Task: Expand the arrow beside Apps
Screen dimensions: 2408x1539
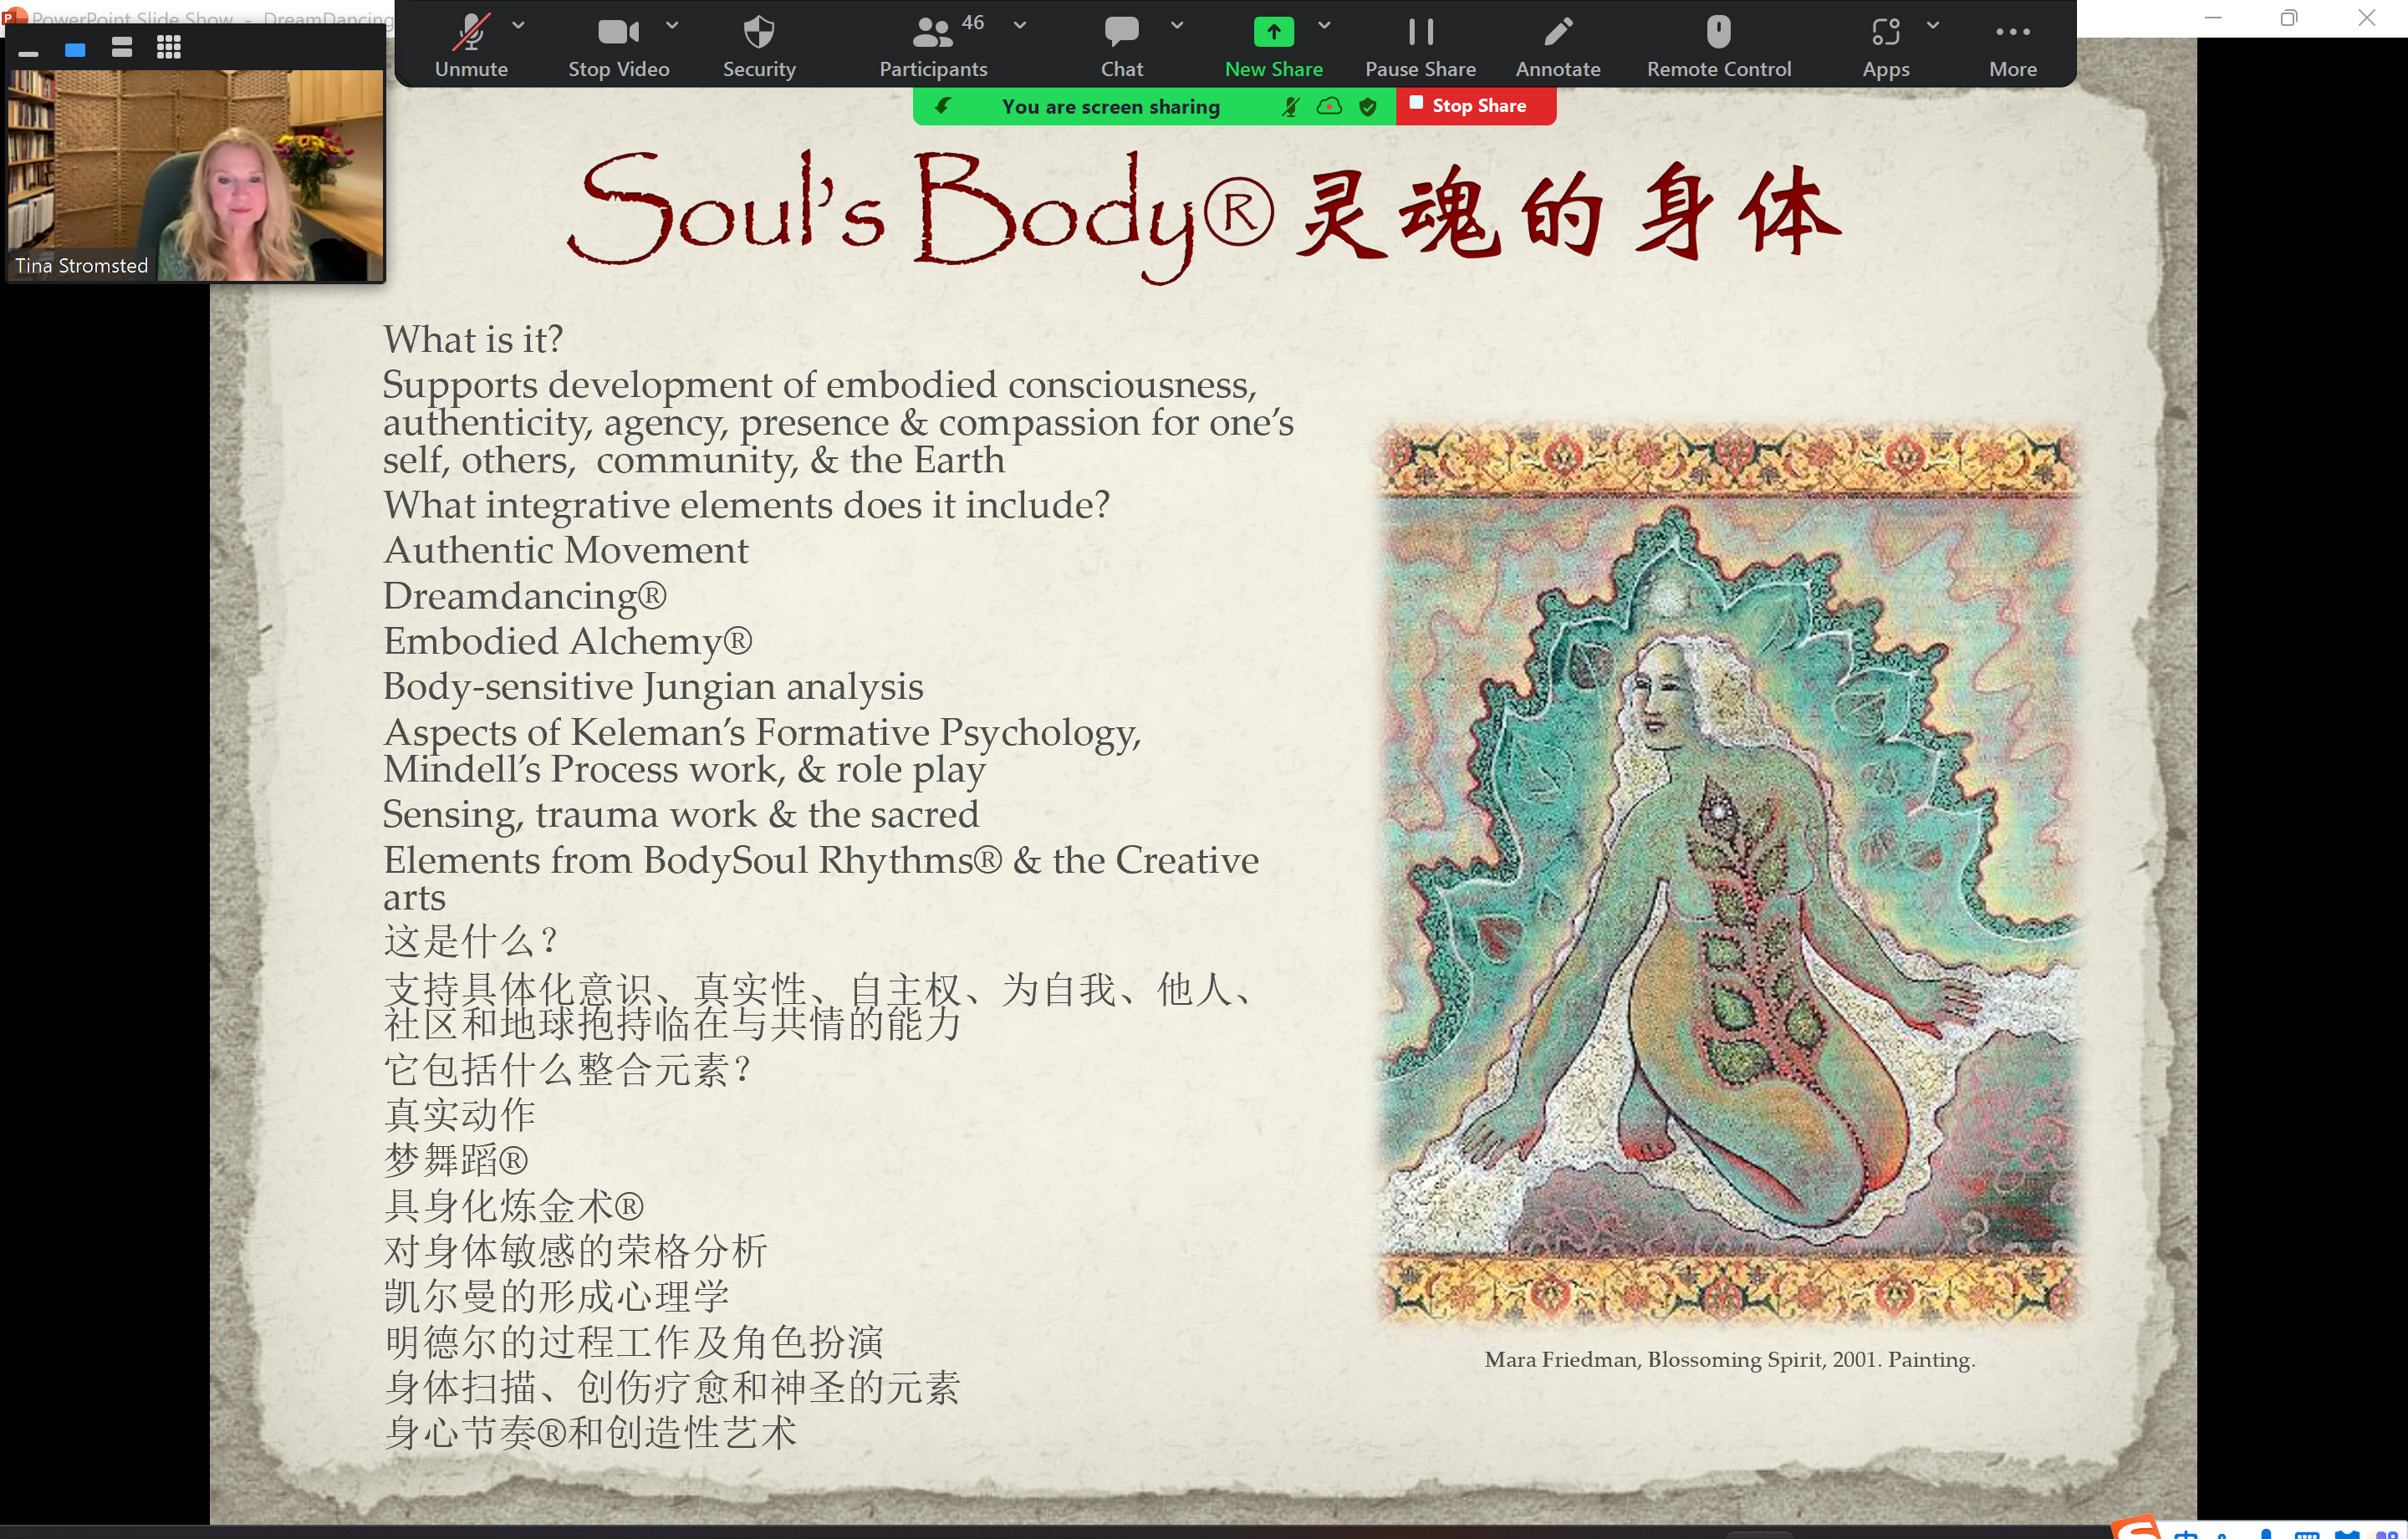Action: pos(1933,26)
